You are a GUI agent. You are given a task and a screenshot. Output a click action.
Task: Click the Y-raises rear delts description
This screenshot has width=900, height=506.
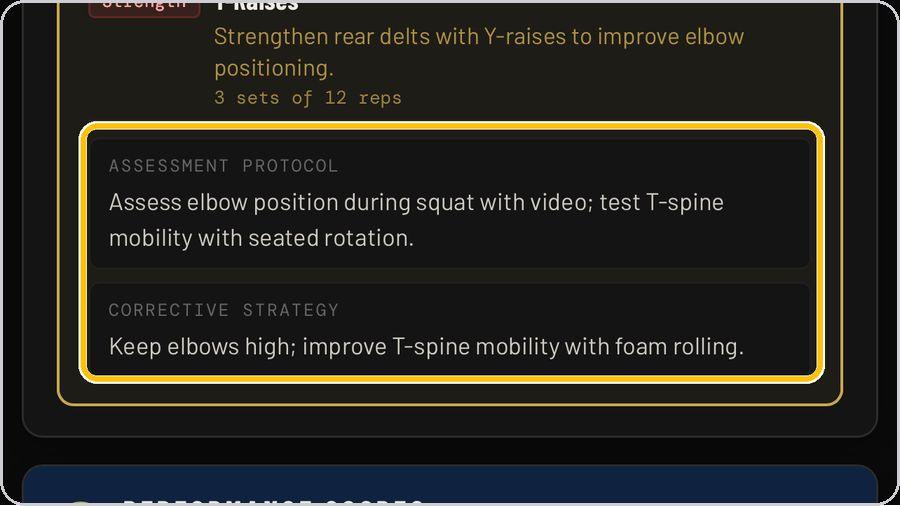479,52
